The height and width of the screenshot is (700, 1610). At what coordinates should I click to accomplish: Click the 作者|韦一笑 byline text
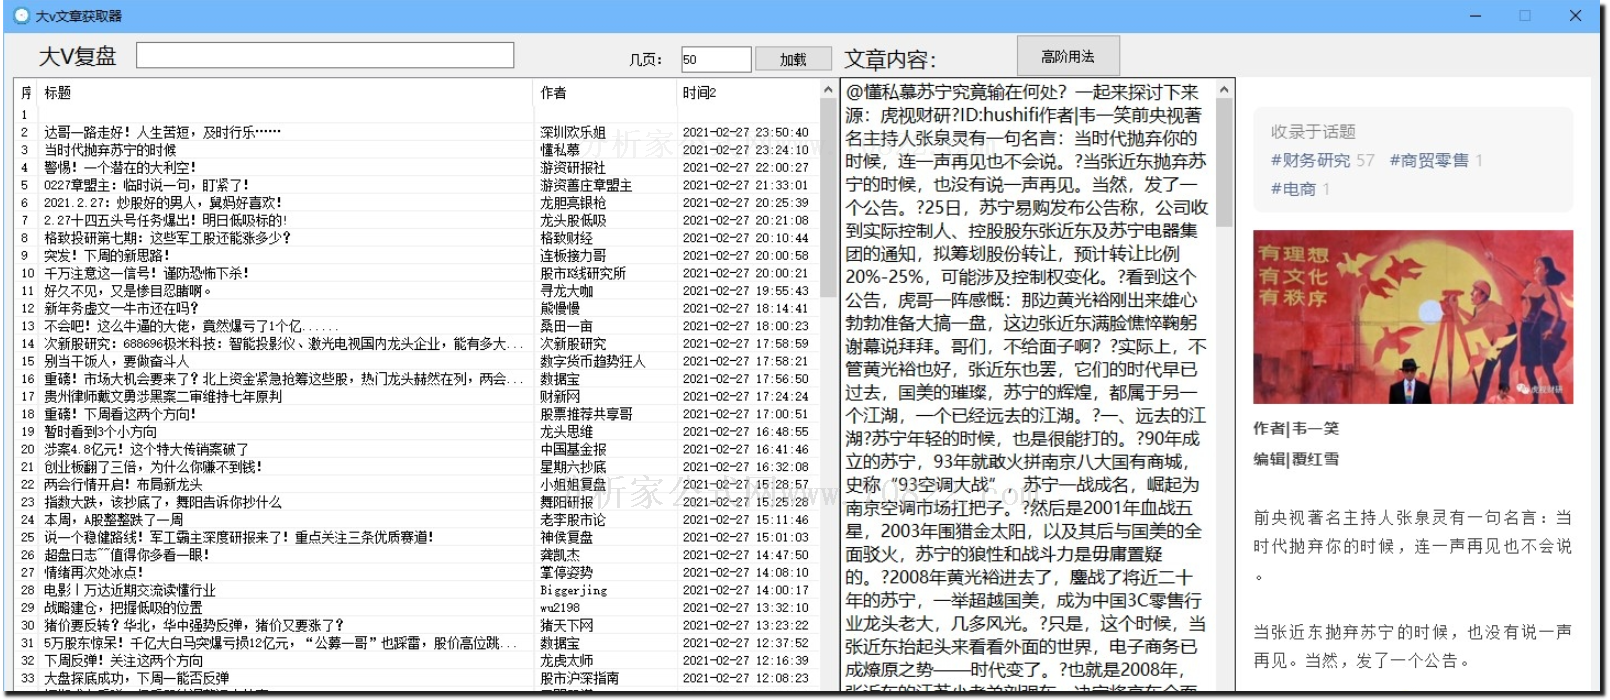1296,428
